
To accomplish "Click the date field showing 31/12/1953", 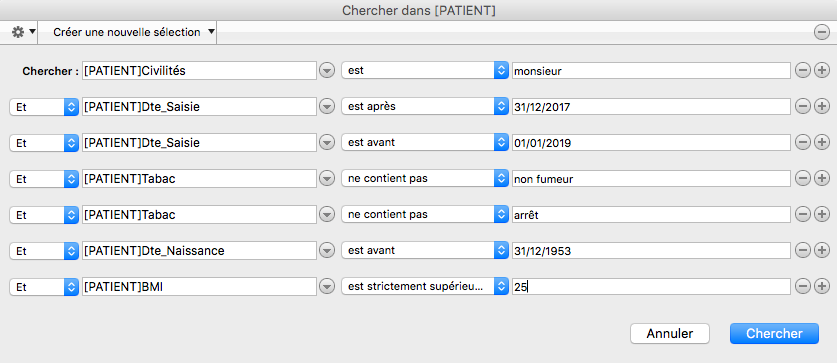I will click(x=651, y=250).
